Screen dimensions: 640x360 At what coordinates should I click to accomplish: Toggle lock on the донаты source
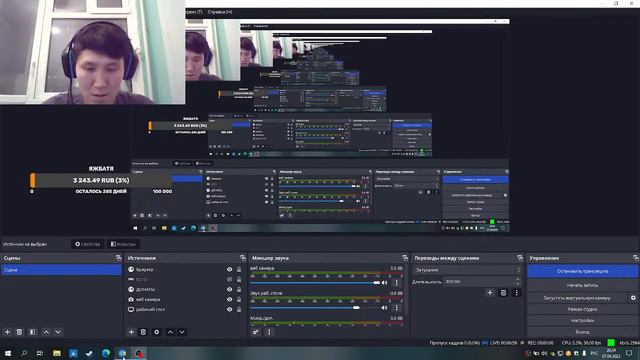click(x=239, y=289)
